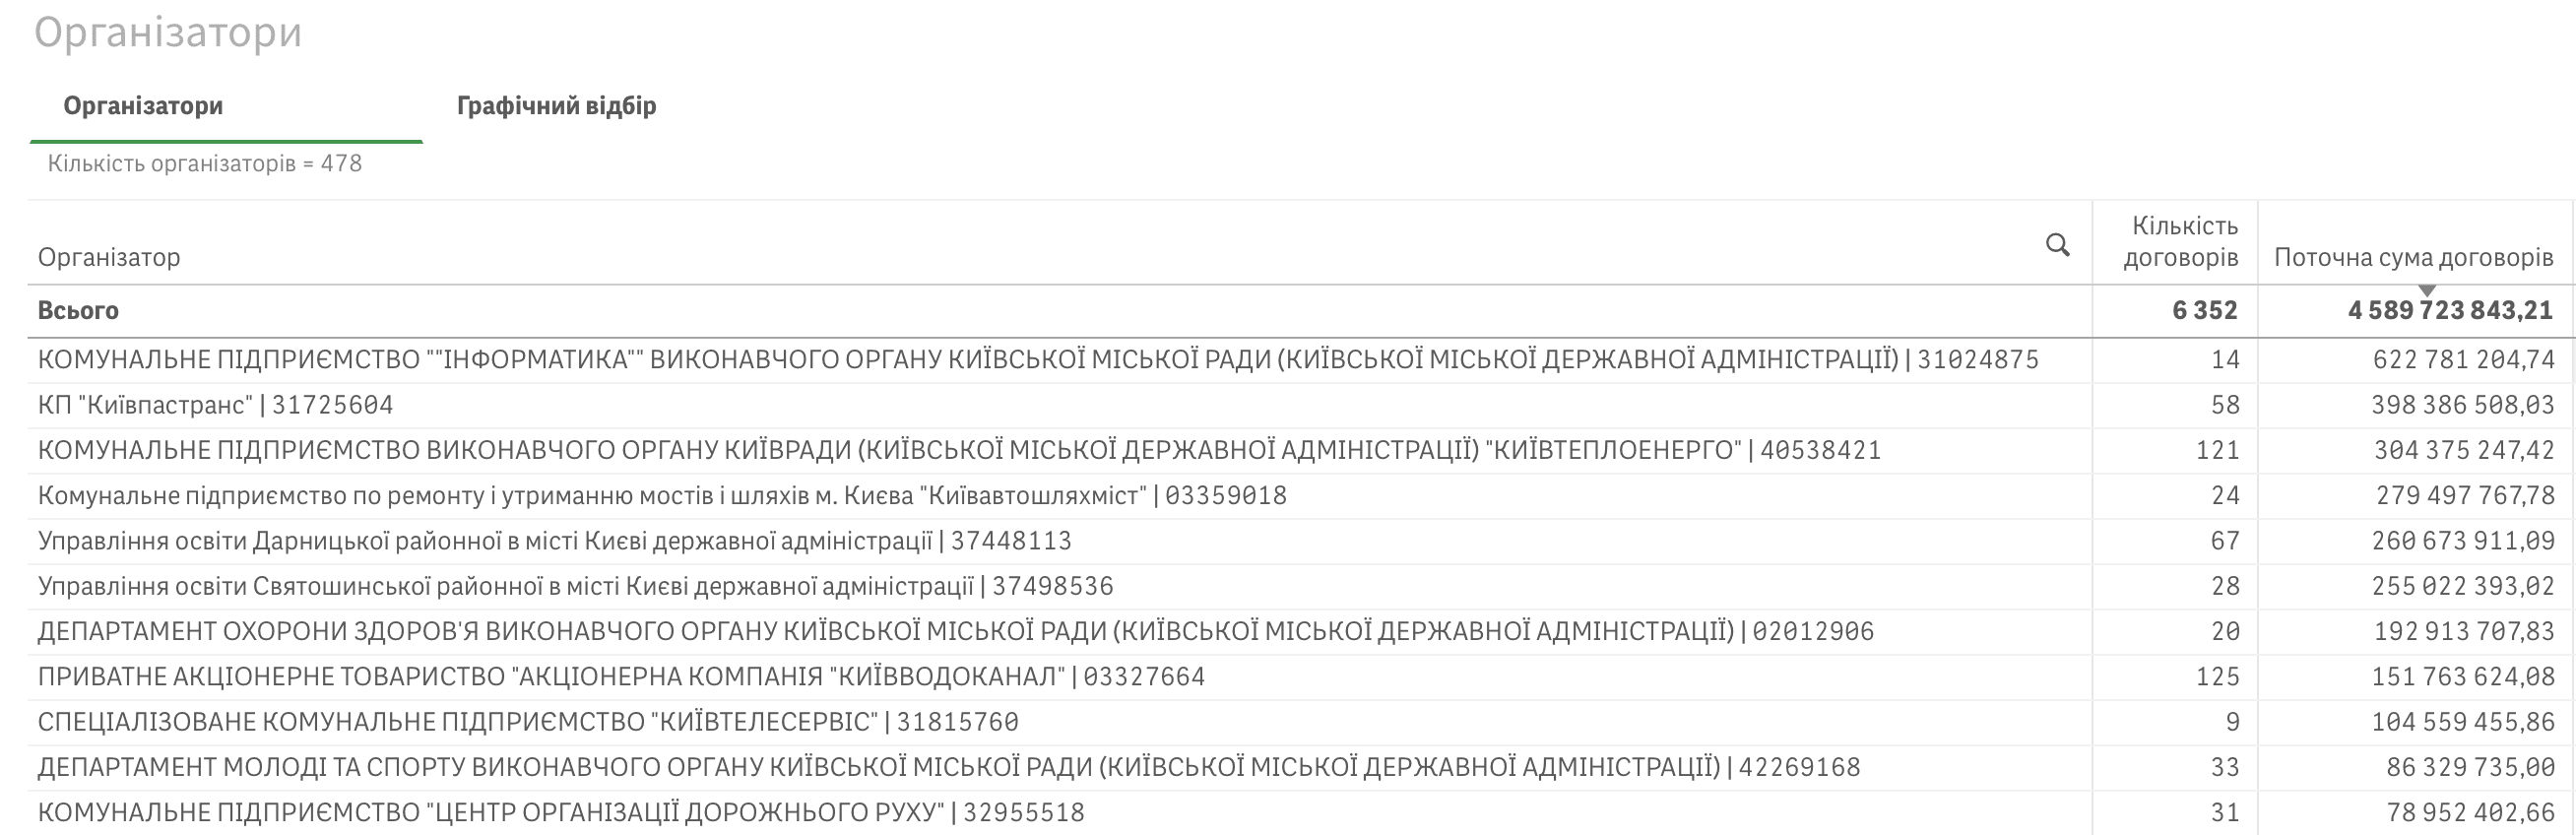This screenshot has width=2576, height=835.
Task: Click the sort arrow on Поточна сума договорів
Action: pyautogui.click(x=2427, y=290)
